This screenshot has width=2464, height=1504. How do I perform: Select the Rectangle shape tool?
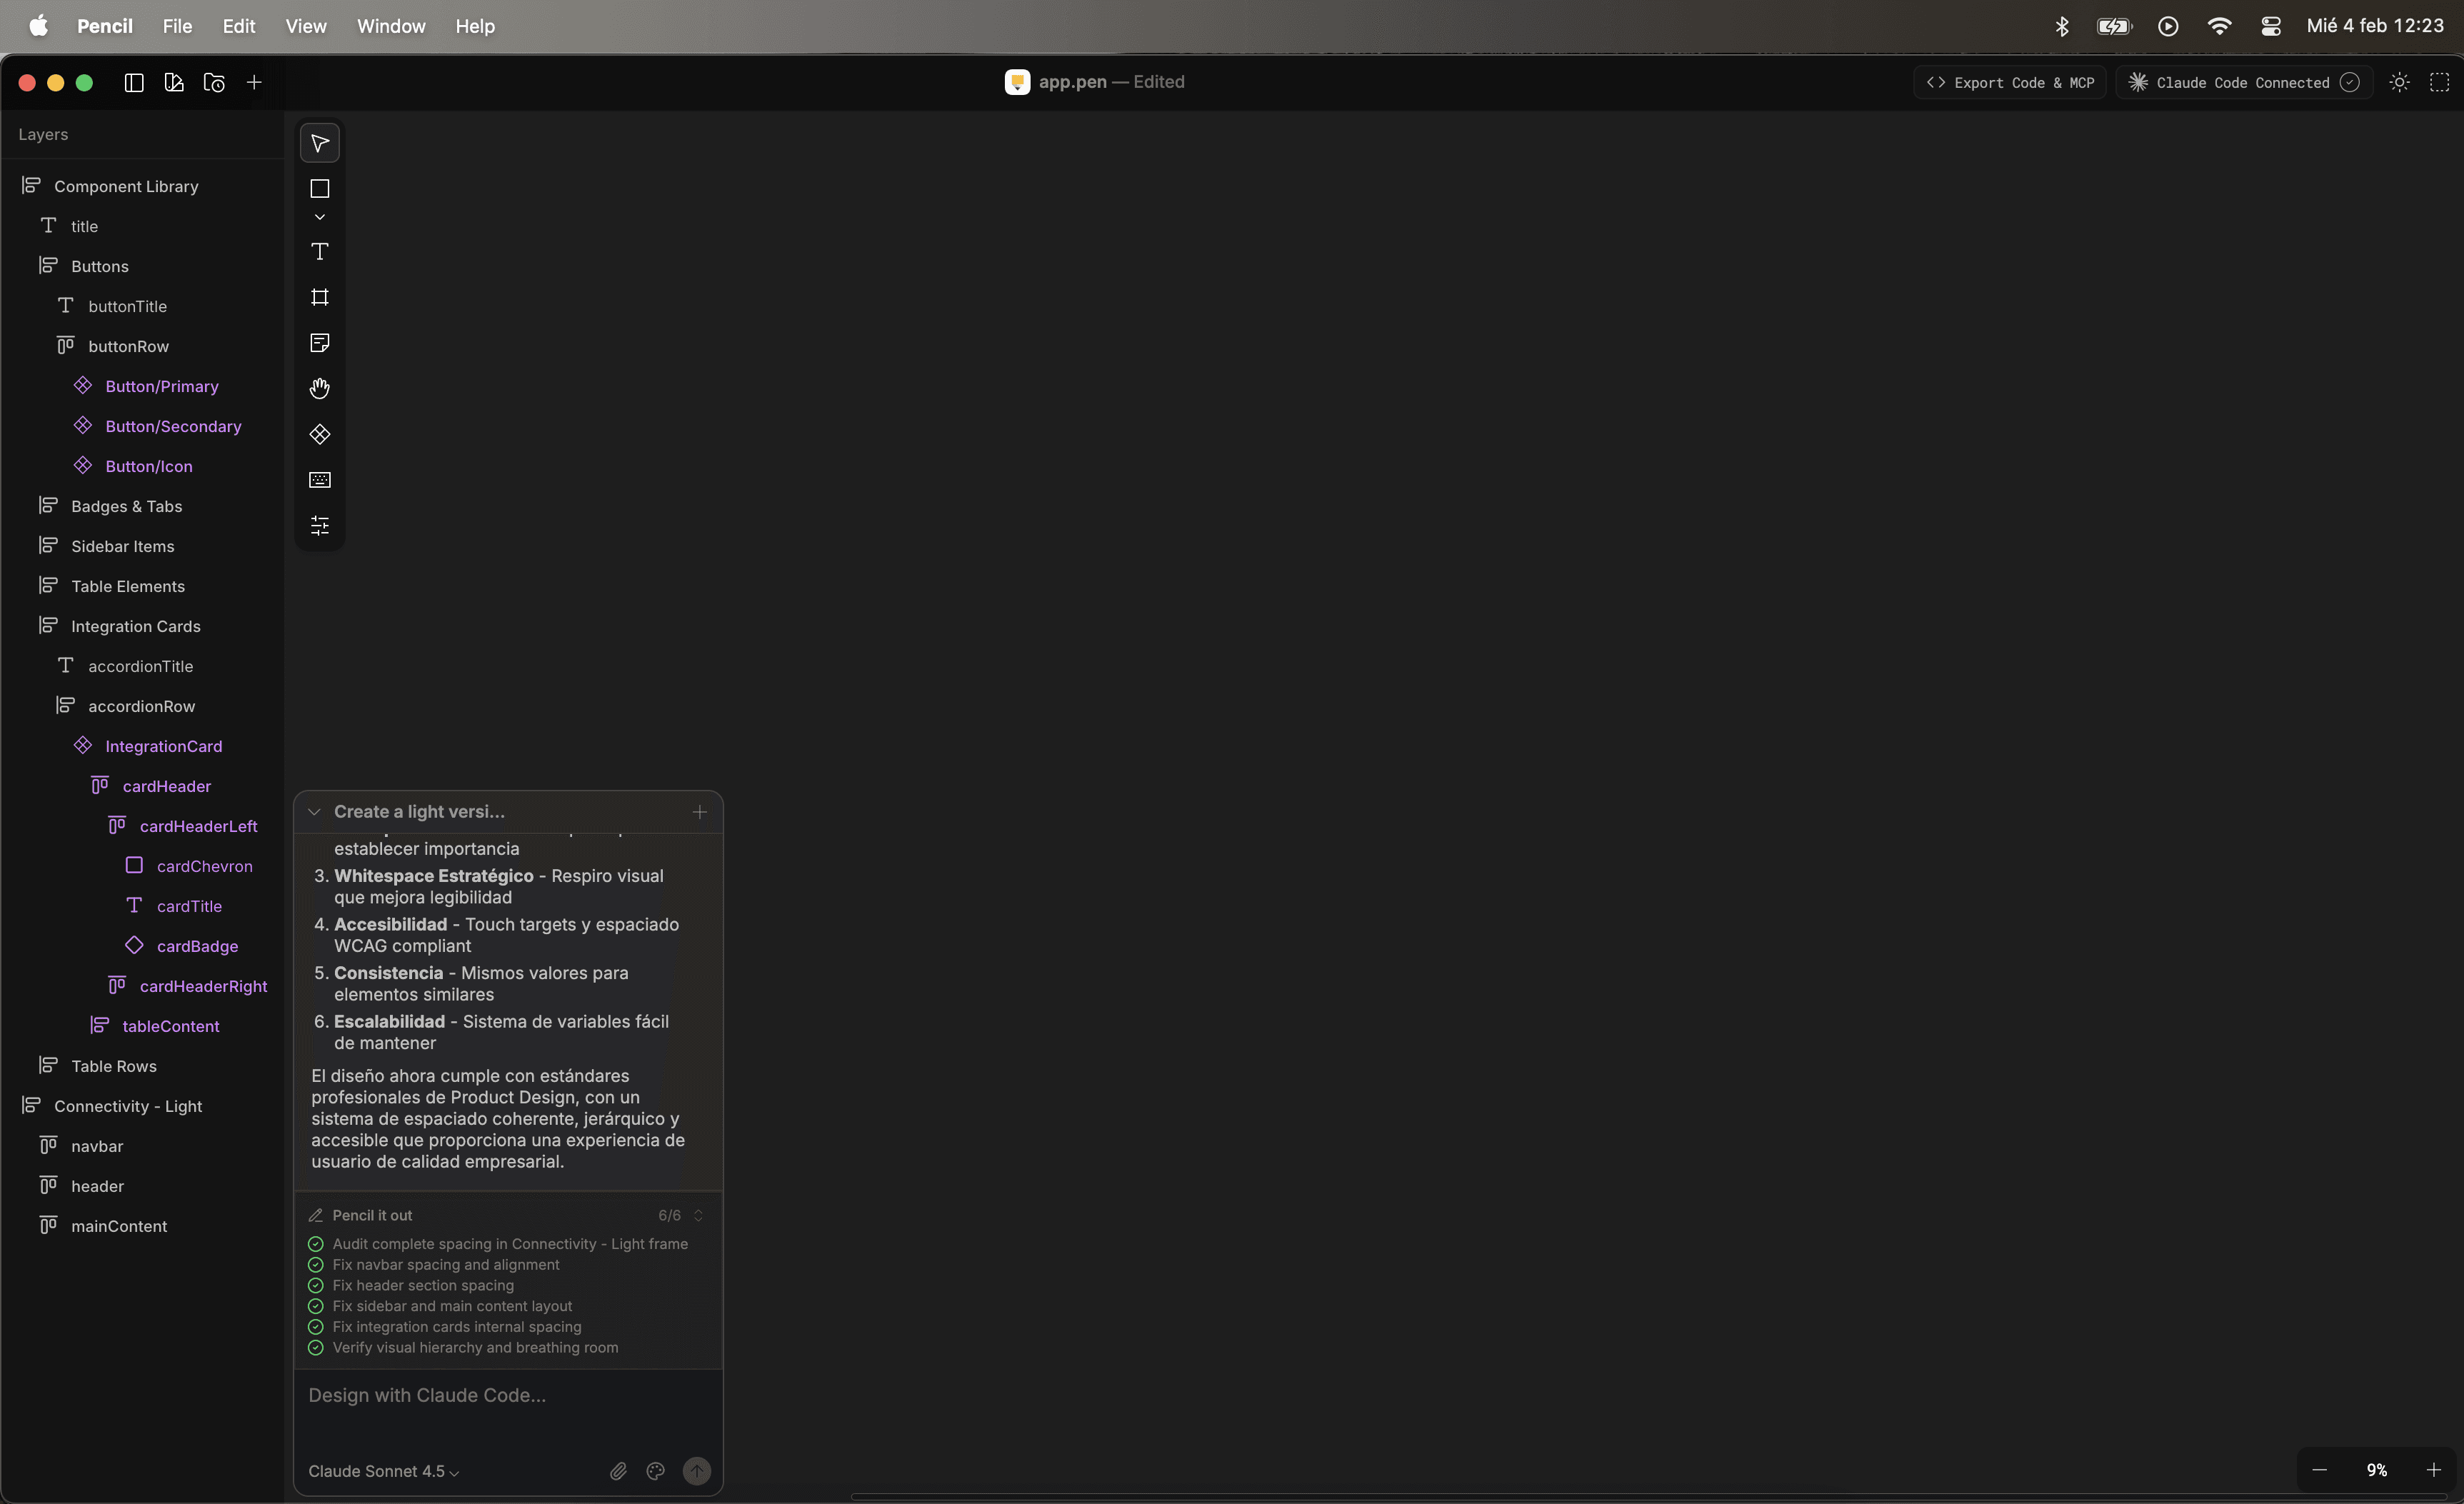point(320,188)
